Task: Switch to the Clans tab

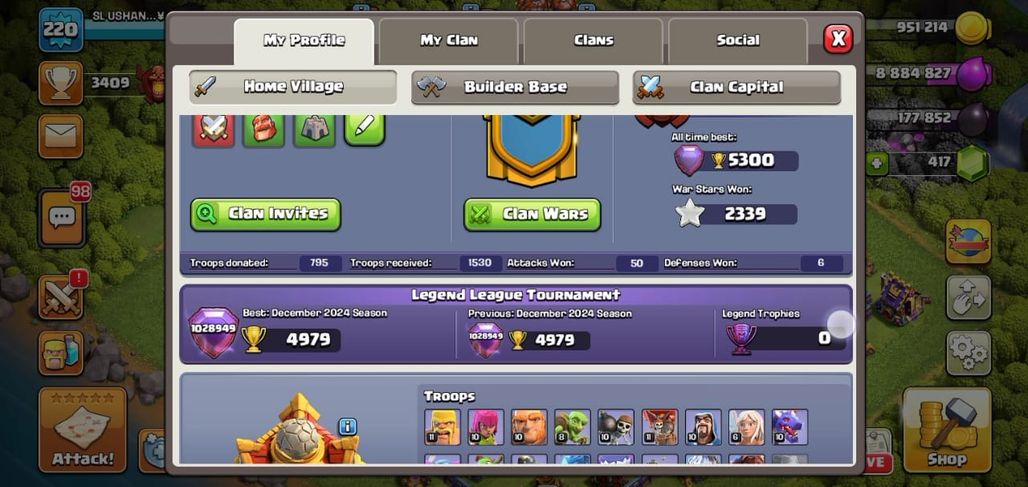Action: click(593, 41)
